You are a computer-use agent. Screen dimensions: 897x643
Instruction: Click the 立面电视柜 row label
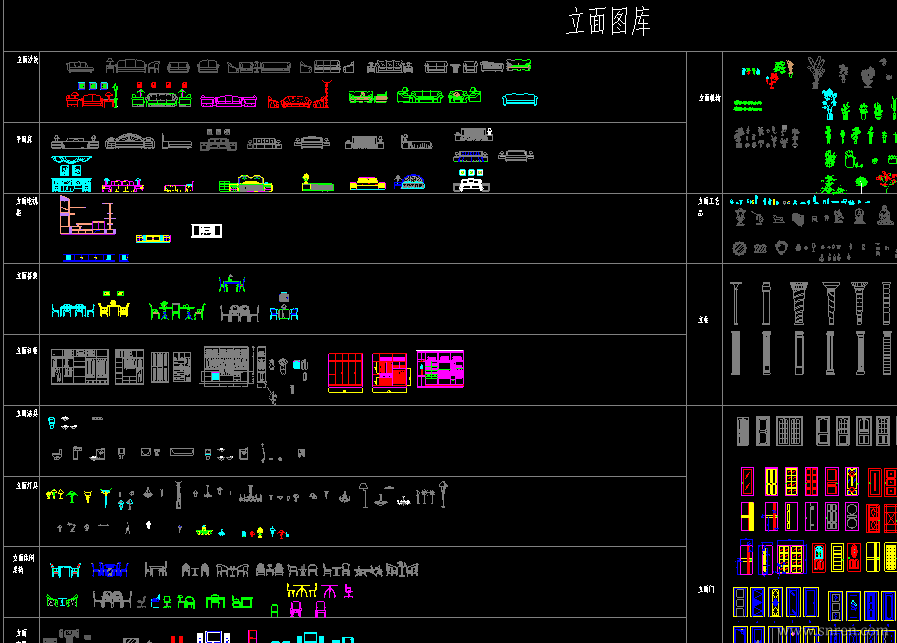tap(26, 207)
